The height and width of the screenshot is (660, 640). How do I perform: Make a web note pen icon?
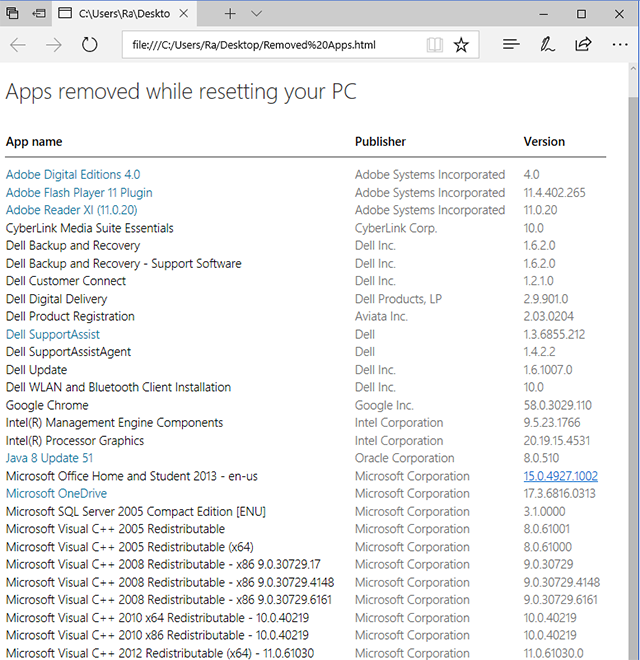coord(547,44)
